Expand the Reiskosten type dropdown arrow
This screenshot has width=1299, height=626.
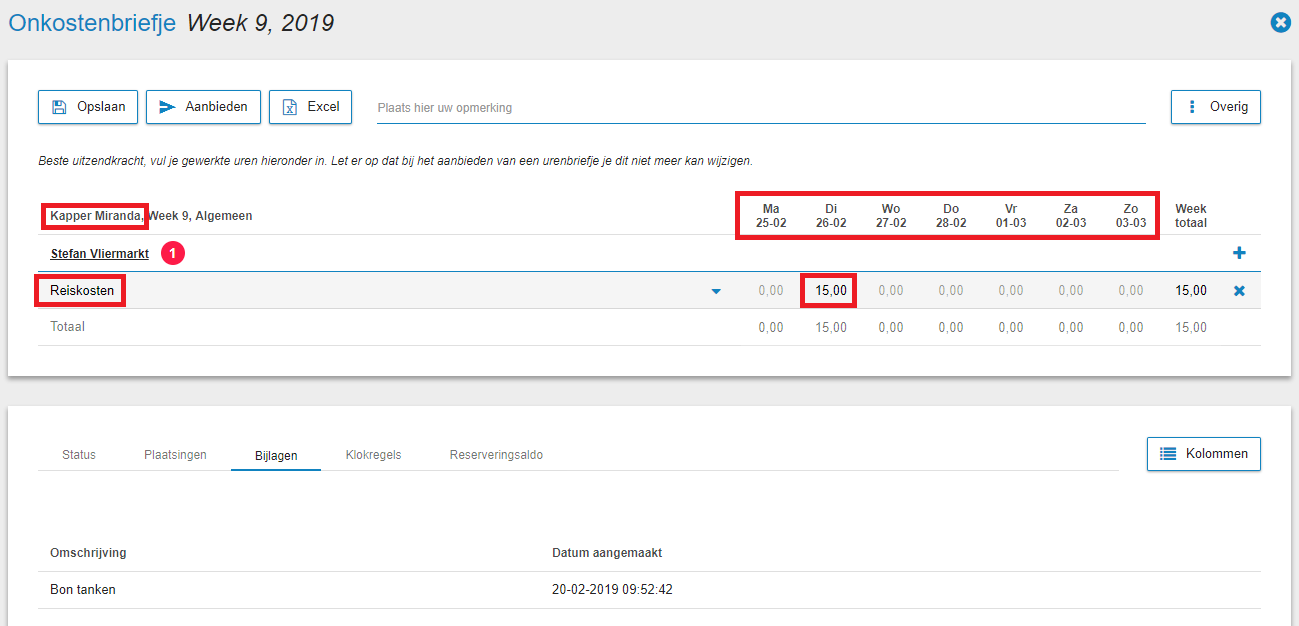(x=716, y=292)
